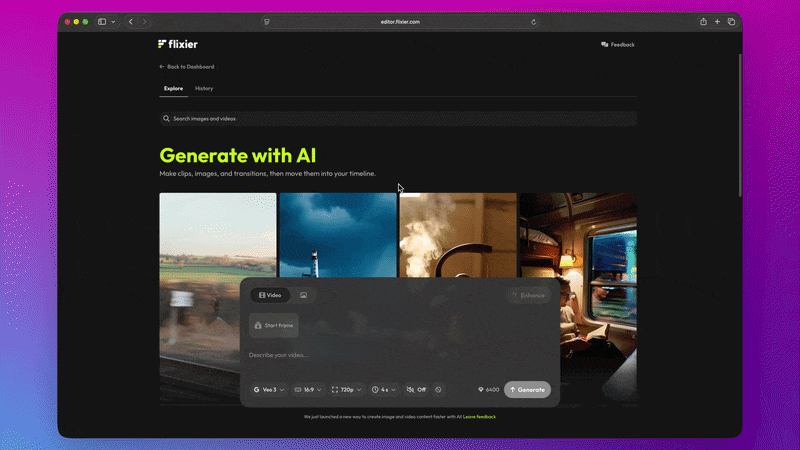Select the Video mode toggle
Screen dimensions: 800x450
pos(270,295)
